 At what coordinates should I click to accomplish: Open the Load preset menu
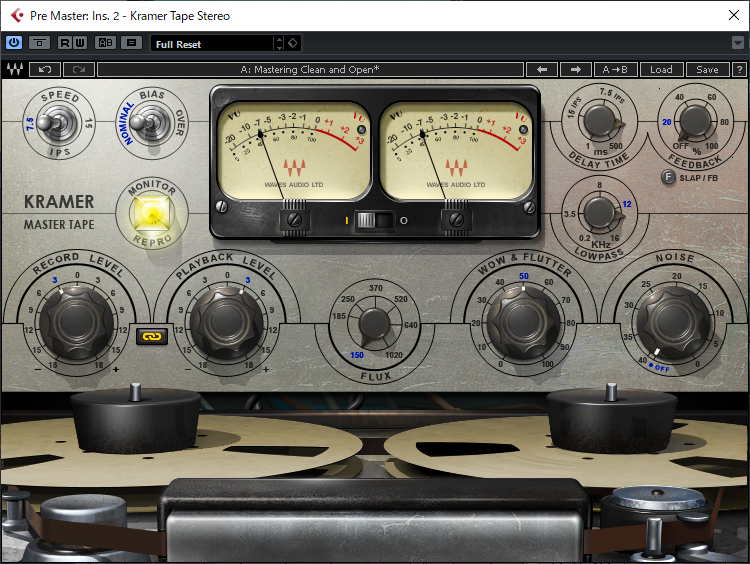click(661, 69)
